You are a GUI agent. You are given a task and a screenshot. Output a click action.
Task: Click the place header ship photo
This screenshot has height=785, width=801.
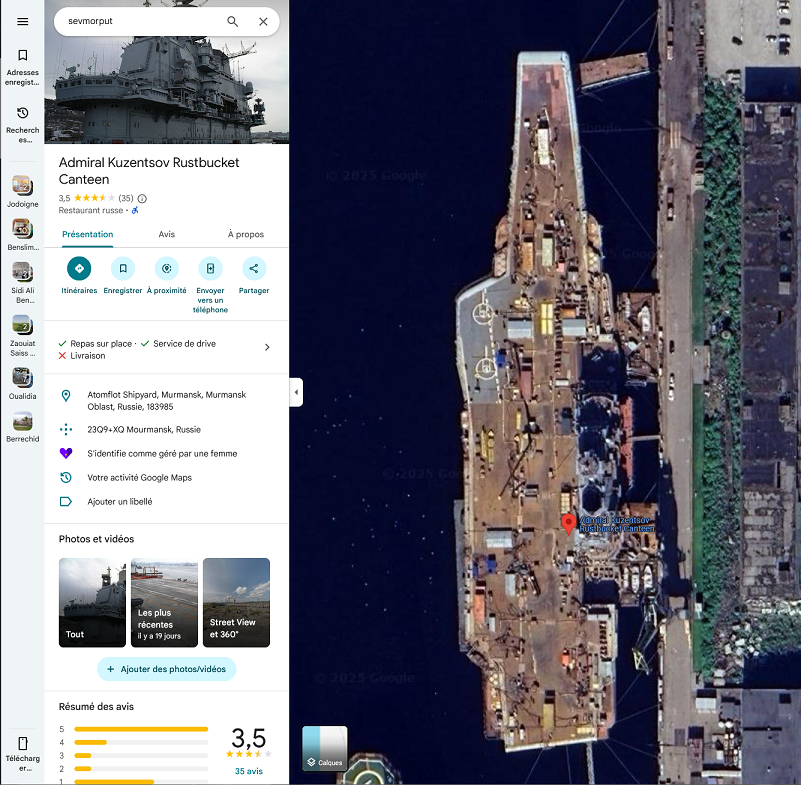167,89
